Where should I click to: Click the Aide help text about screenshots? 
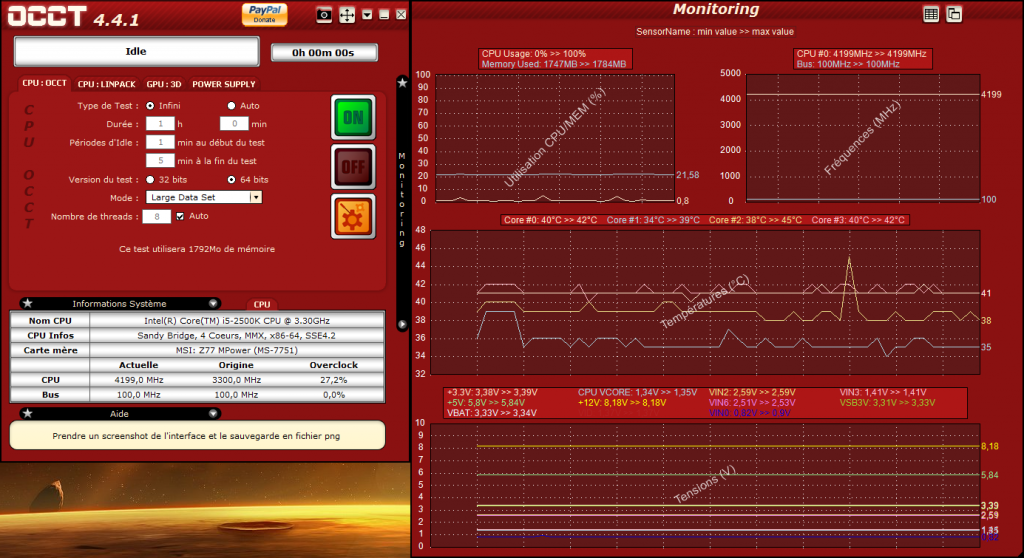[x=197, y=436]
